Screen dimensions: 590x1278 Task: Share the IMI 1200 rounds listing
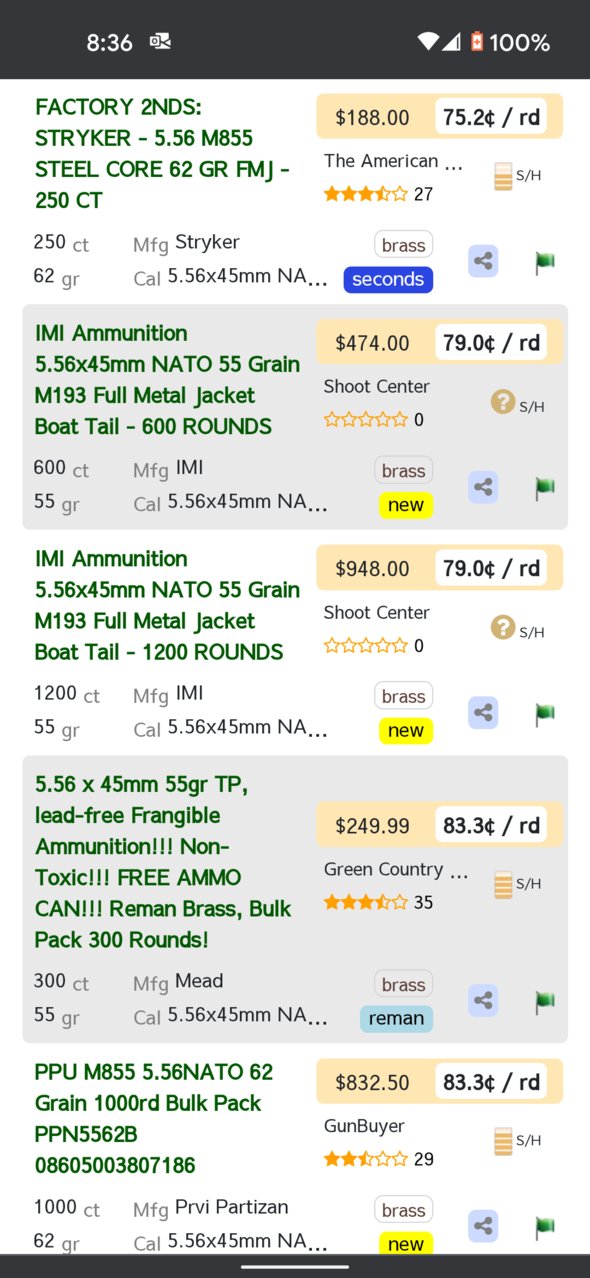coord(483,713)
